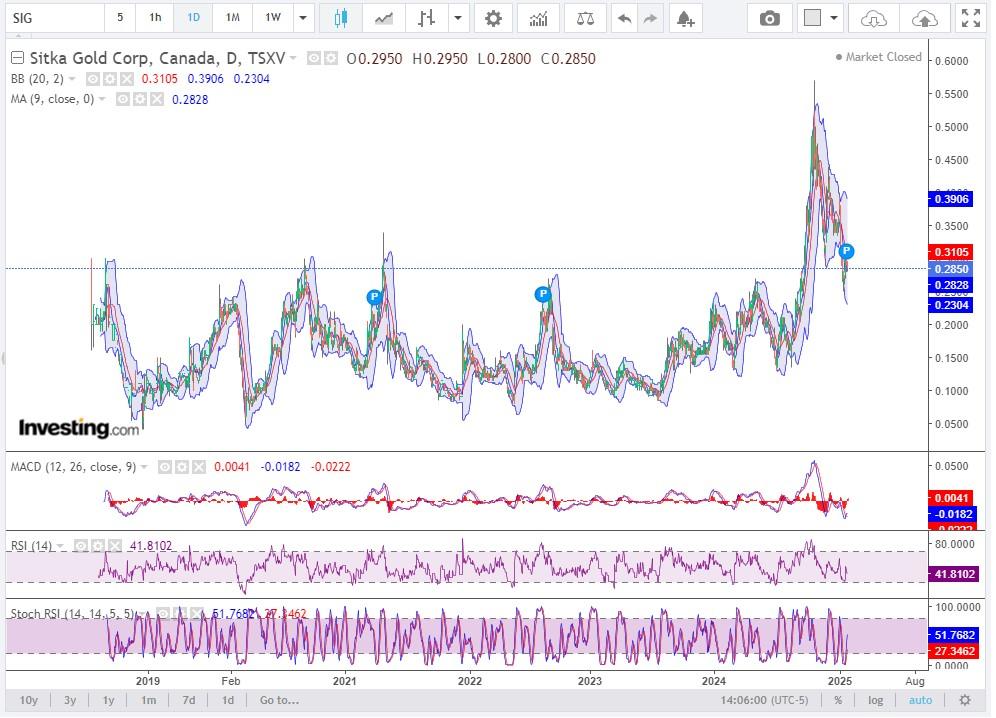Click the P marker near late 2022
This screenshot has width=996, height=718.
[x=542, y=294]
